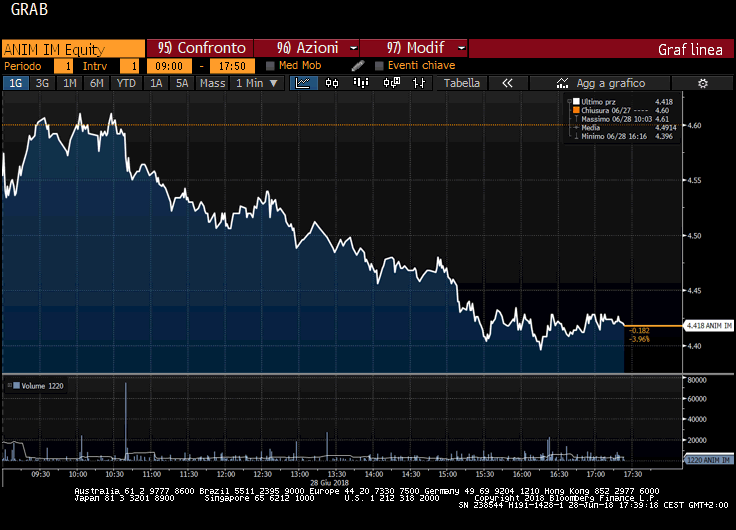Select the YTD range tab

coord(126,83)
